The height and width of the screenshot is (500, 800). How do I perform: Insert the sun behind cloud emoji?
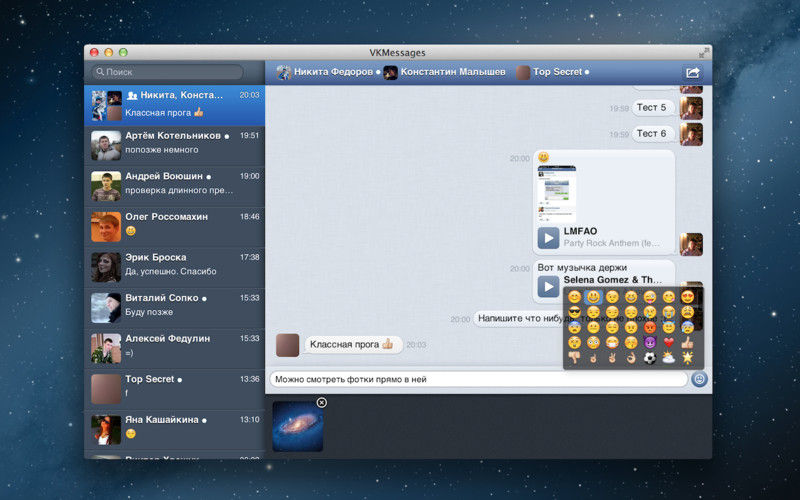tap(668, 358)
